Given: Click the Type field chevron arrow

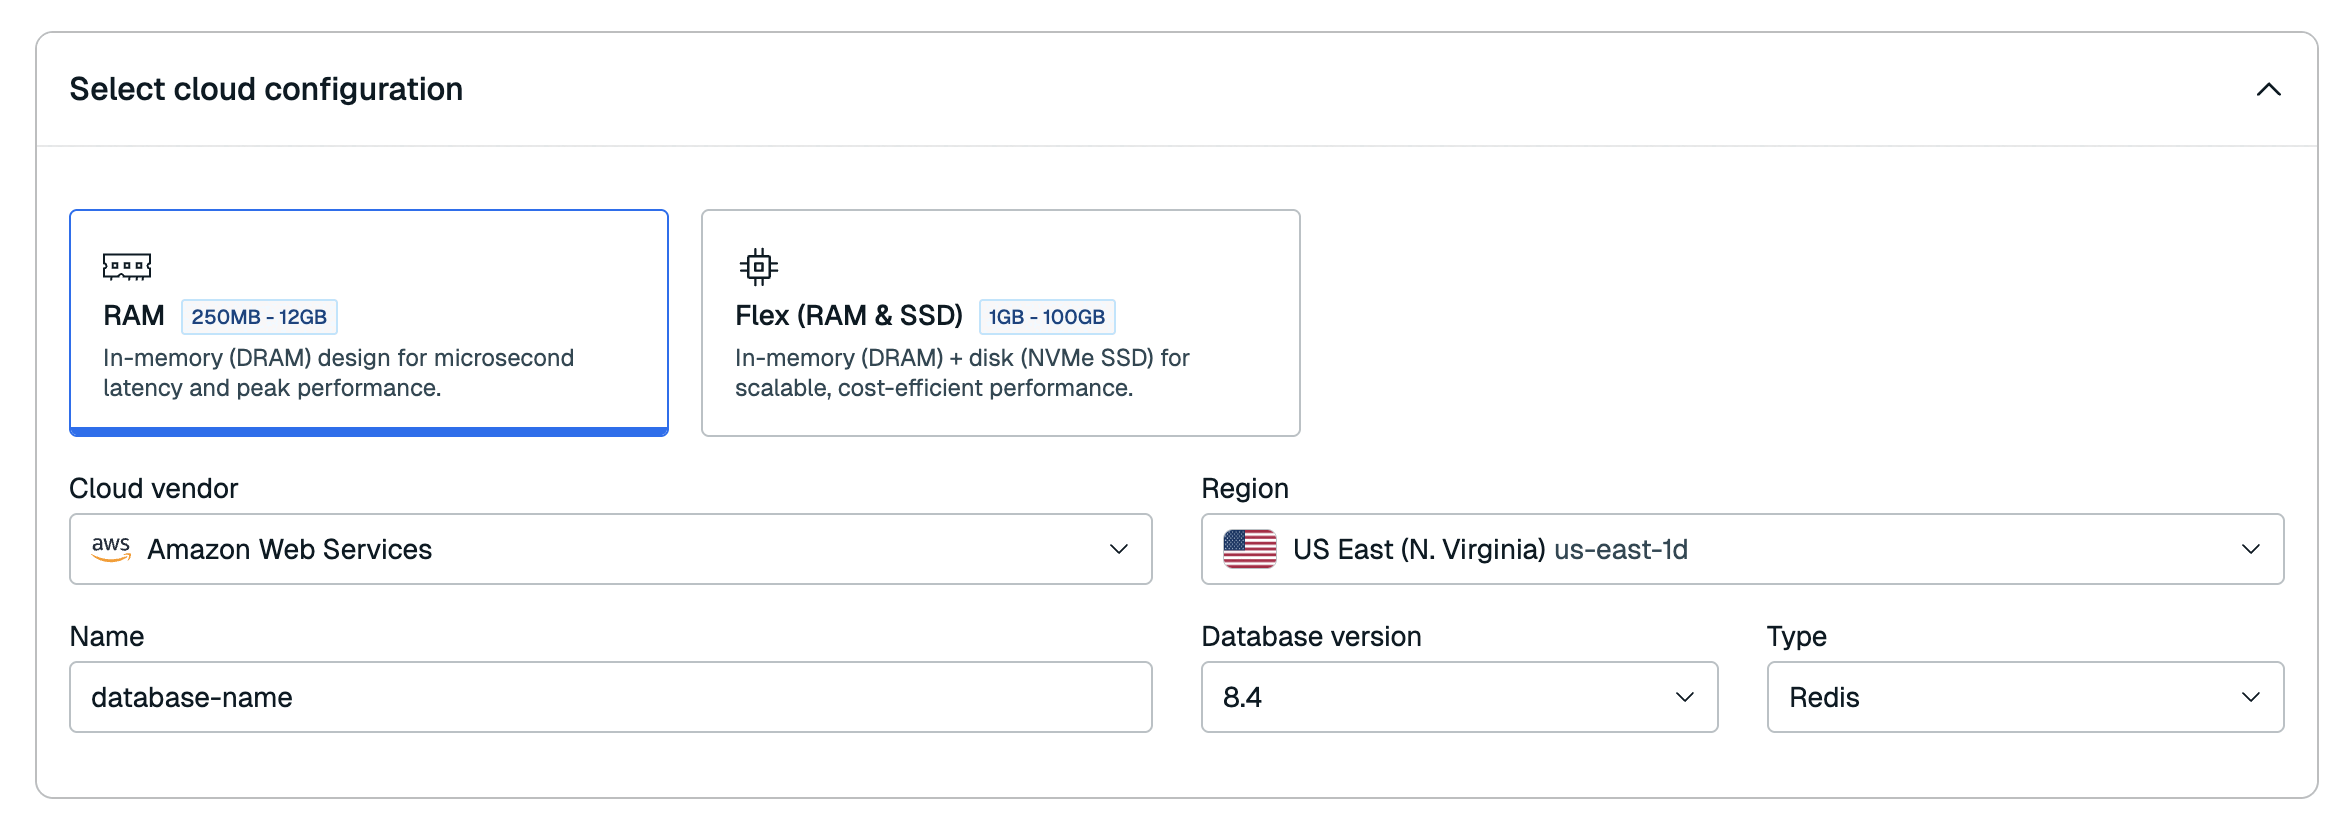Looking at the screenshot, I should [x=2250, y=697].
